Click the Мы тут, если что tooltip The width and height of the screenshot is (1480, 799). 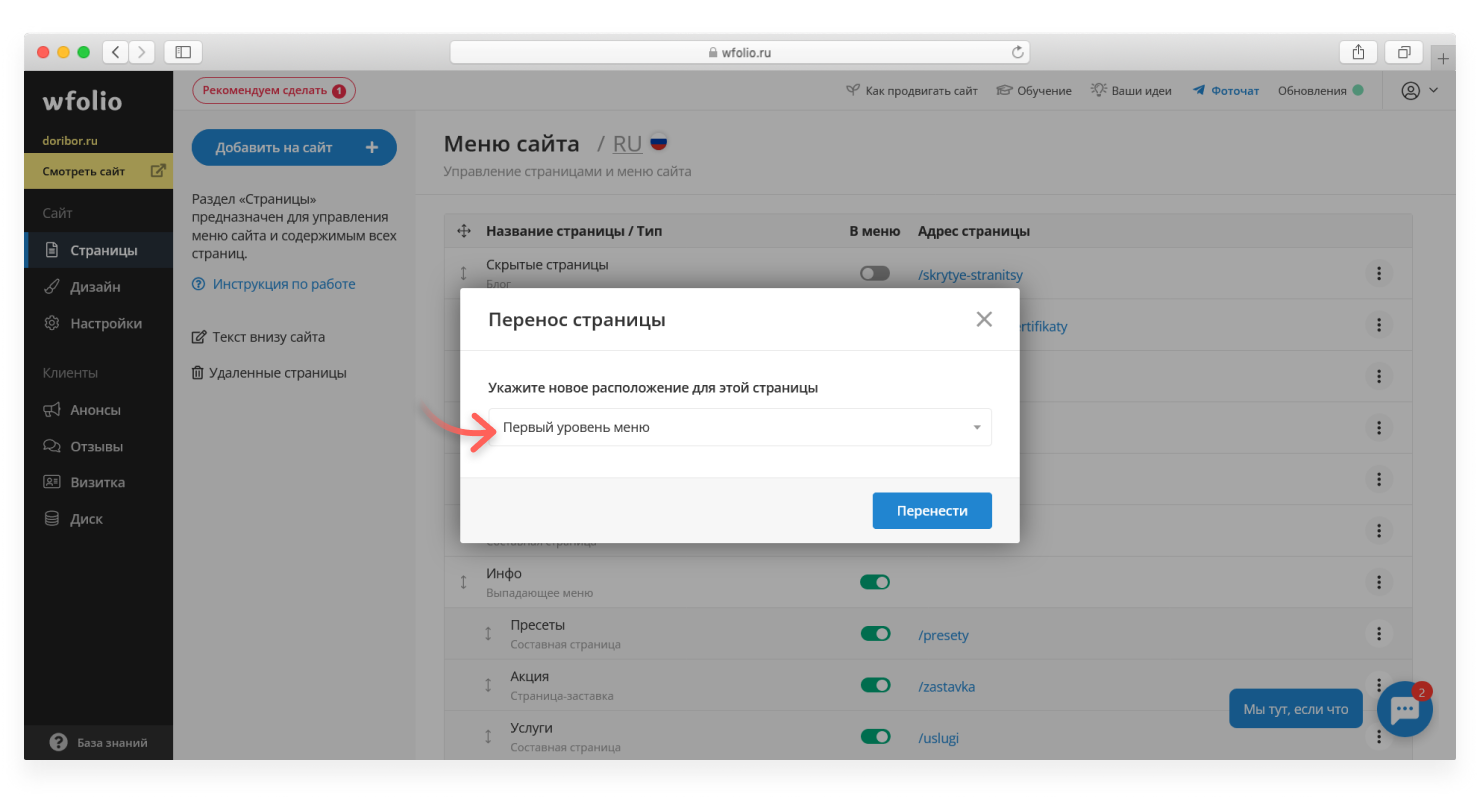tap(1296, 709)
